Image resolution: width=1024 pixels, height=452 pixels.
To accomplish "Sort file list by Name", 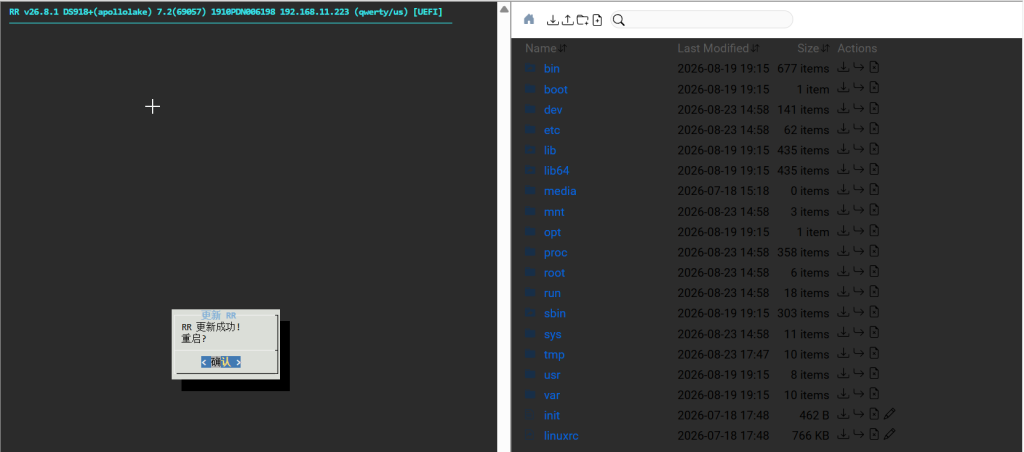I will (547, 48).
